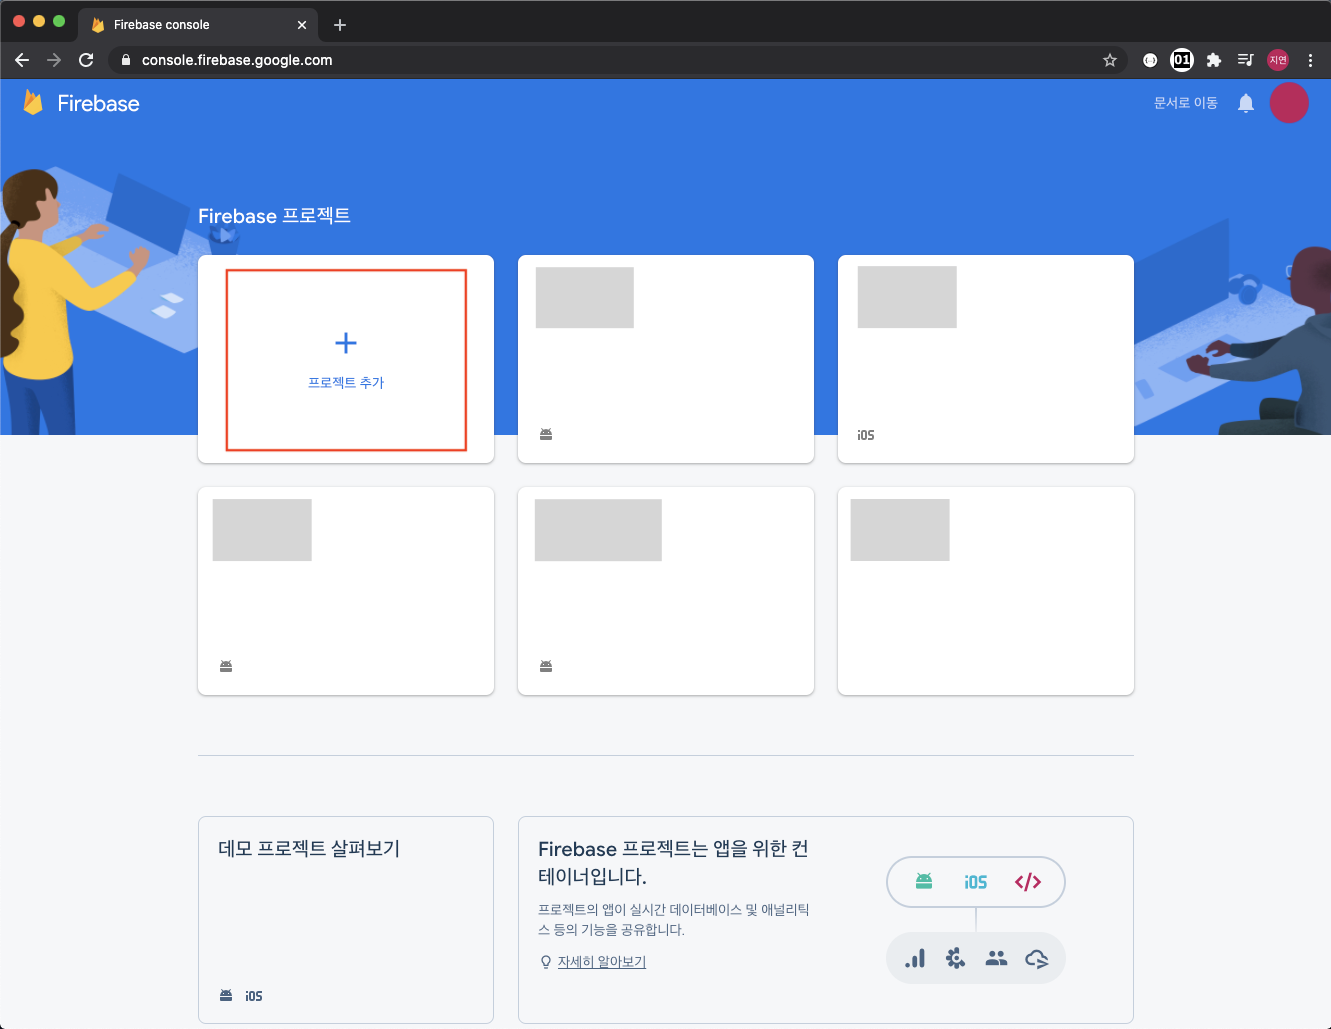Go back using browser back arrow
This screenshot has width=1331, height=1029.
click(x=22, y=60)
